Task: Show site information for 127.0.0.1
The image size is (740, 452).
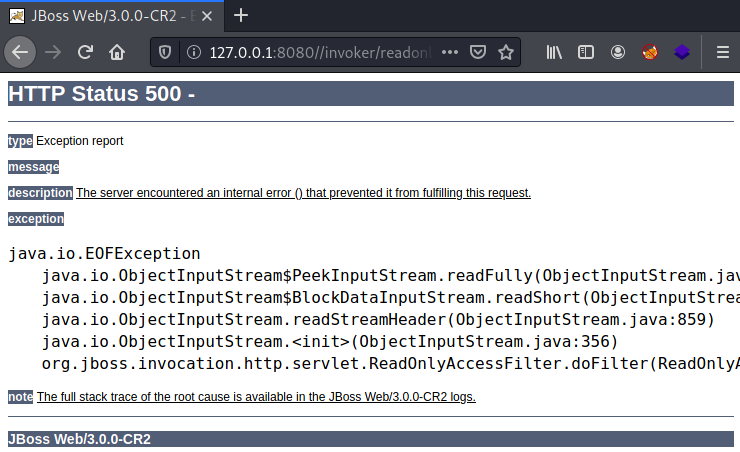Action: [194, 52]
